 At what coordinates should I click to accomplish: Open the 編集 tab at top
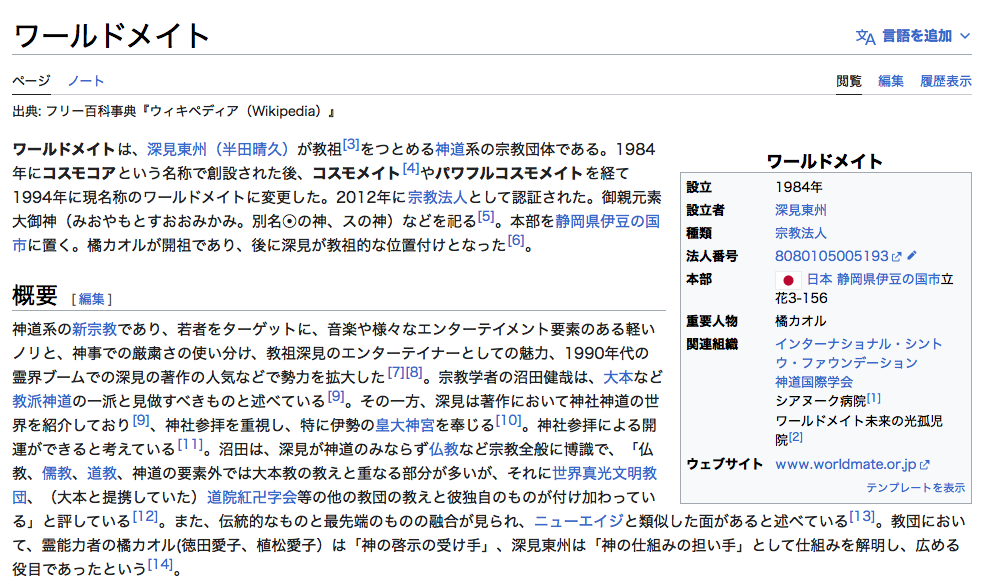tap(891, 81)
